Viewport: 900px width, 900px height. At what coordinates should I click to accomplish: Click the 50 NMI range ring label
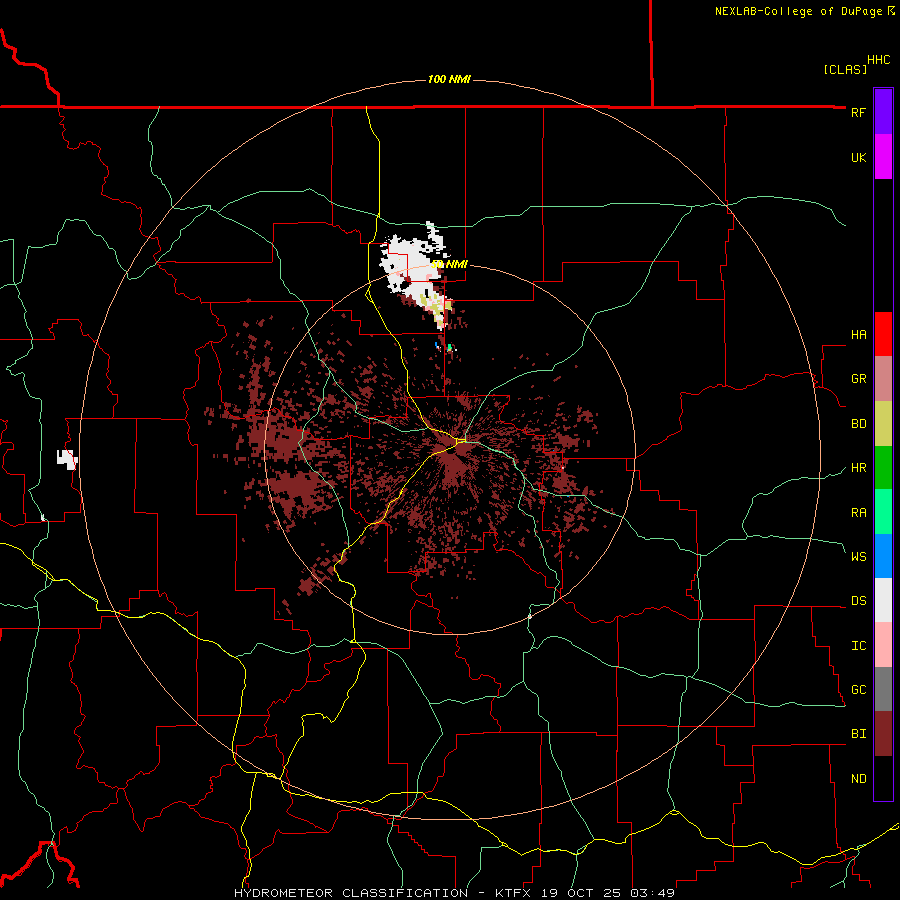[x=449, y=264]
